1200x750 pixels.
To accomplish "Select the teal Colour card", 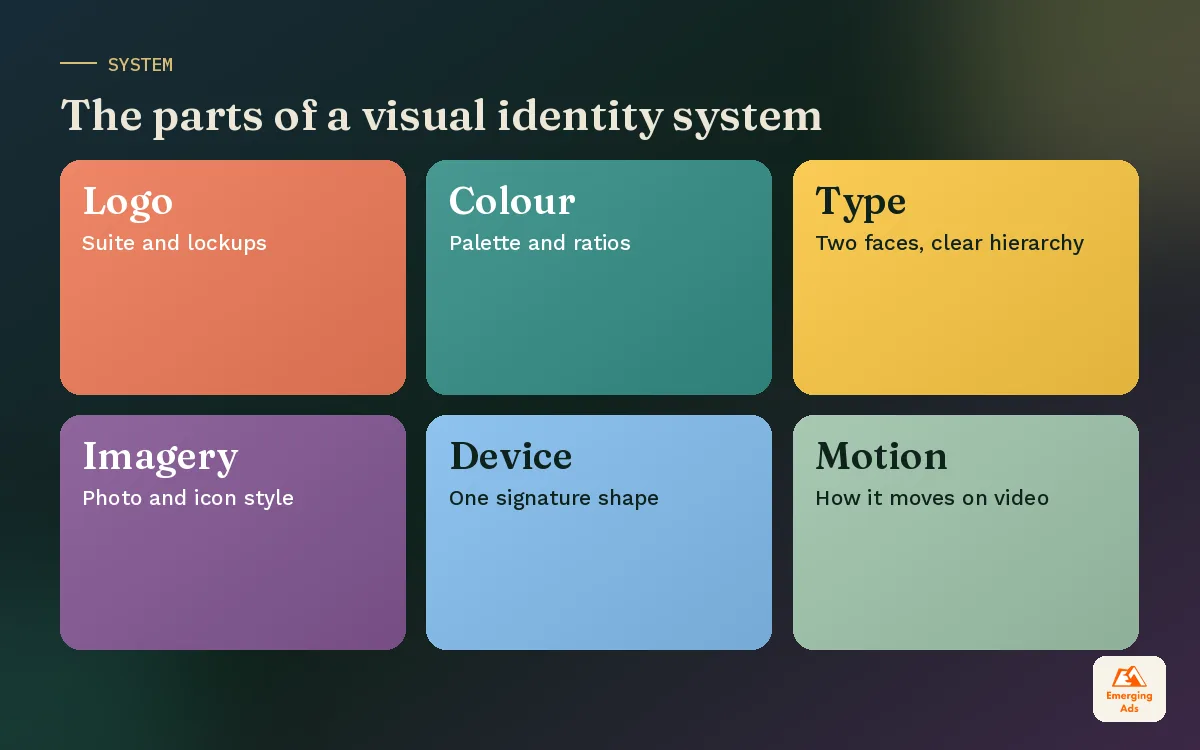I will (x=599, y=277).
